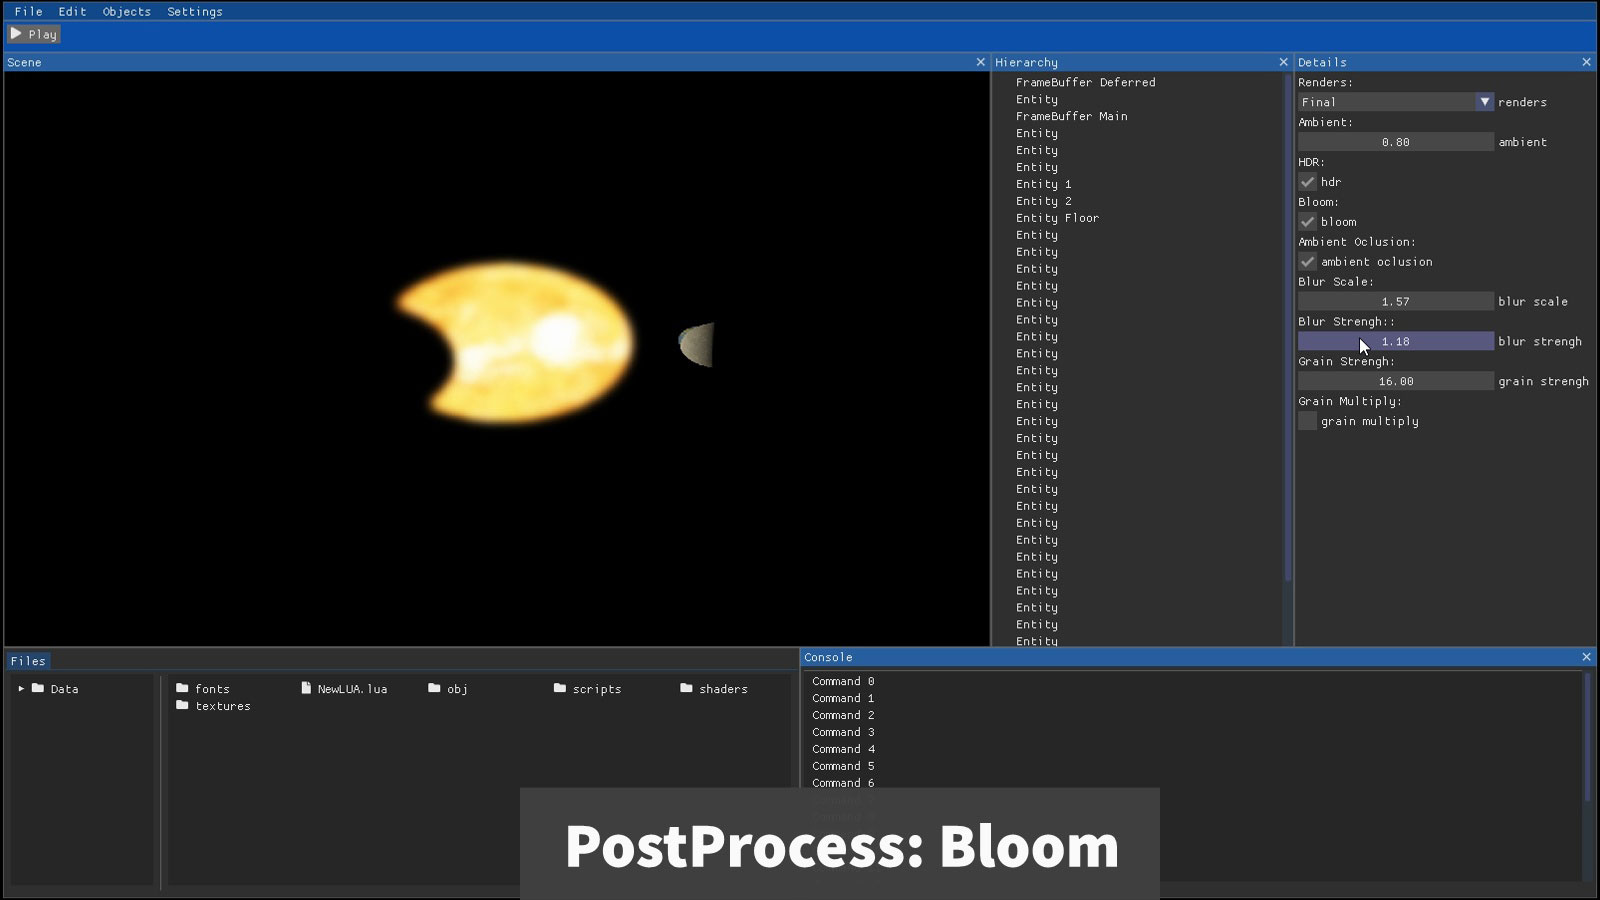The height and width of the screenshot is (900, 1600).
Task: Select Entity Floor in Hierarchy
Action: [1057, 218]
